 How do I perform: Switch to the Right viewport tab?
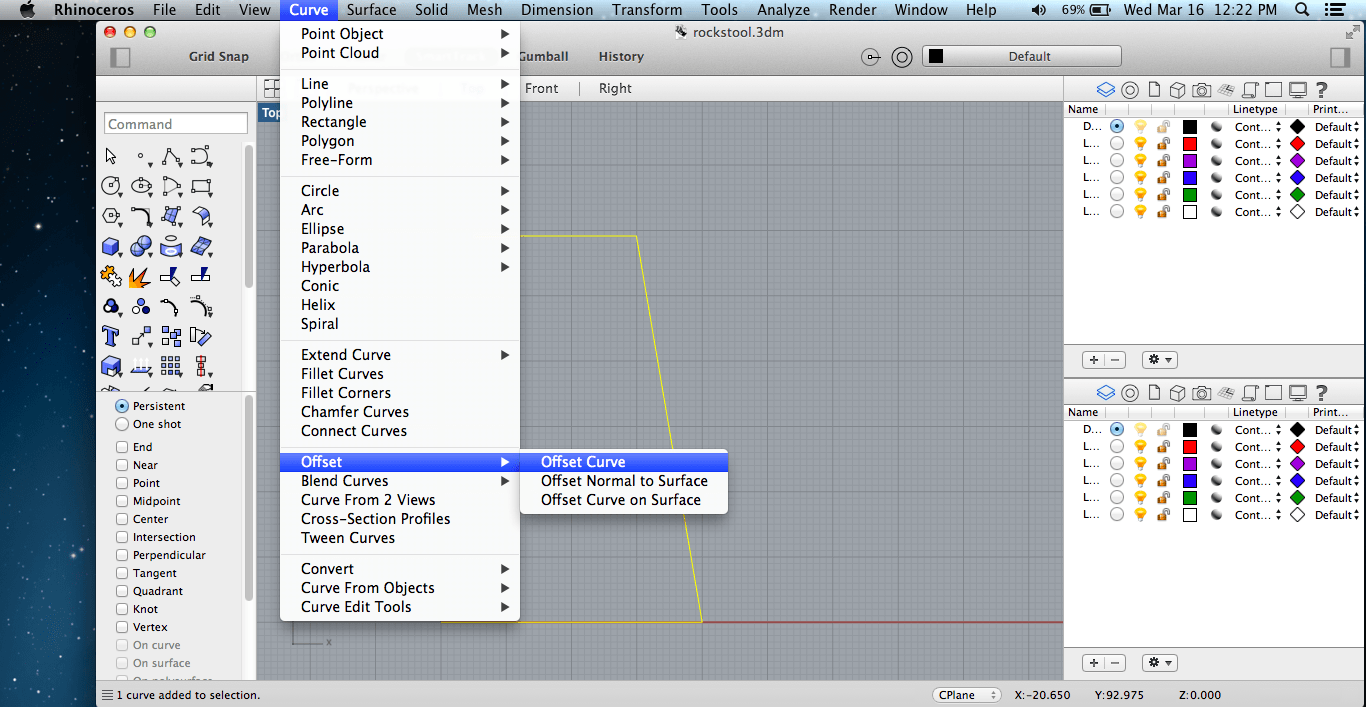pos(615,88)
